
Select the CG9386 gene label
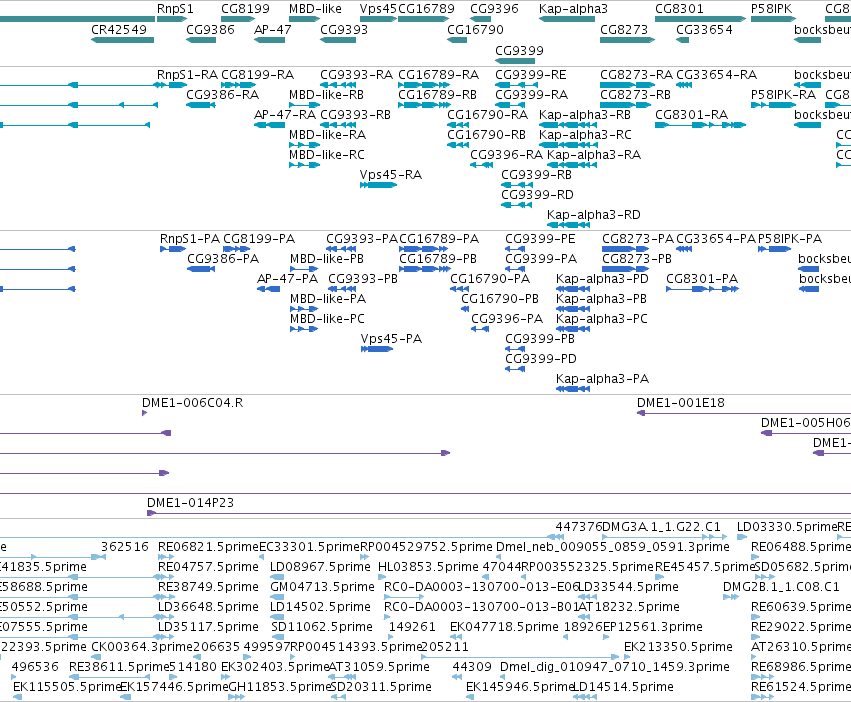tap(211, 29)
